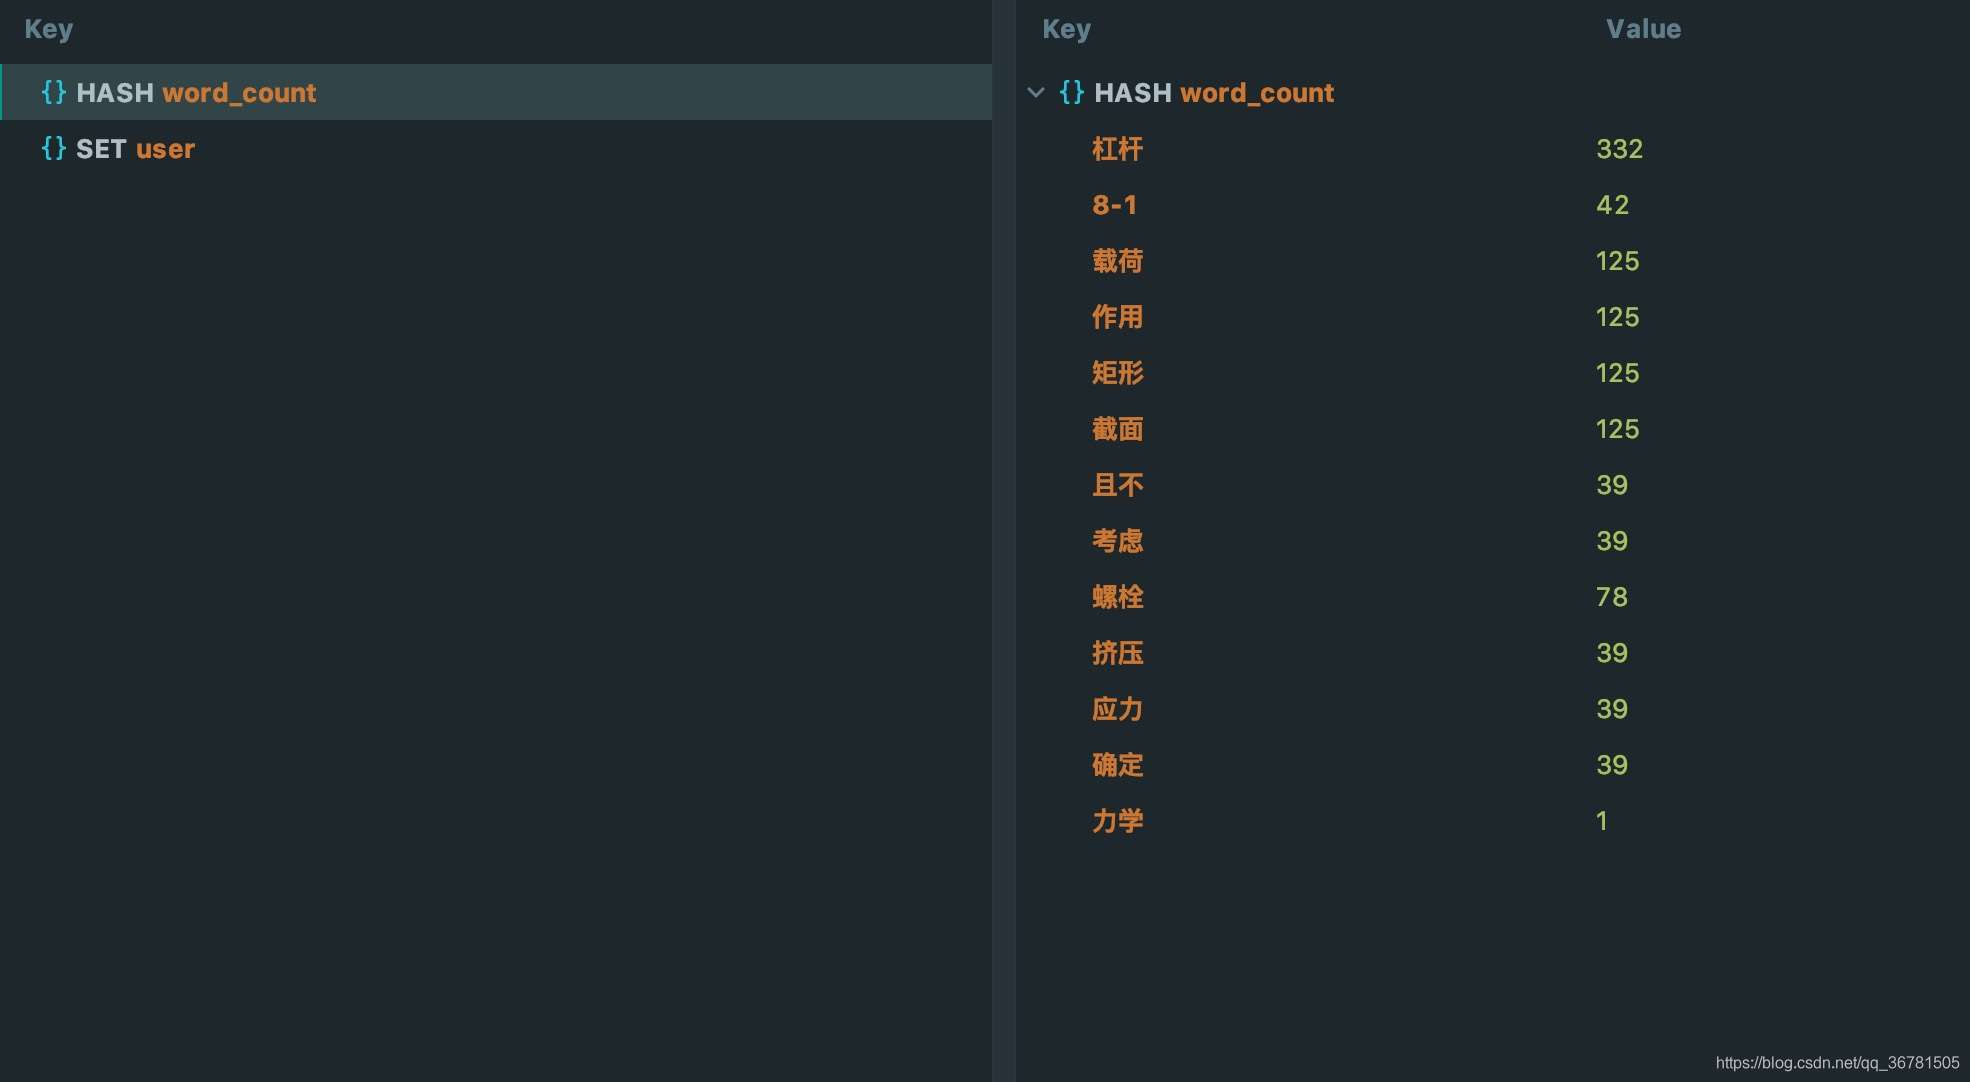Select the 确定 hash field
The height and width of the screenshot is (1082, 1970).
pos(1117,765)
